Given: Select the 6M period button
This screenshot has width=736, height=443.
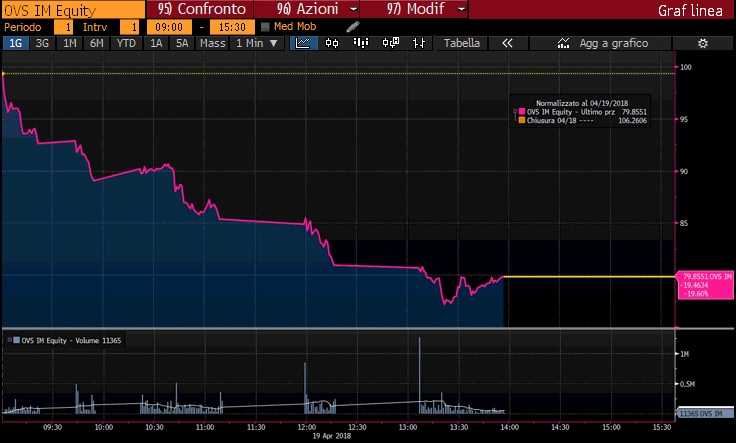Looking at the screenshot, I should pyautogui.click(x=97, y=43).
